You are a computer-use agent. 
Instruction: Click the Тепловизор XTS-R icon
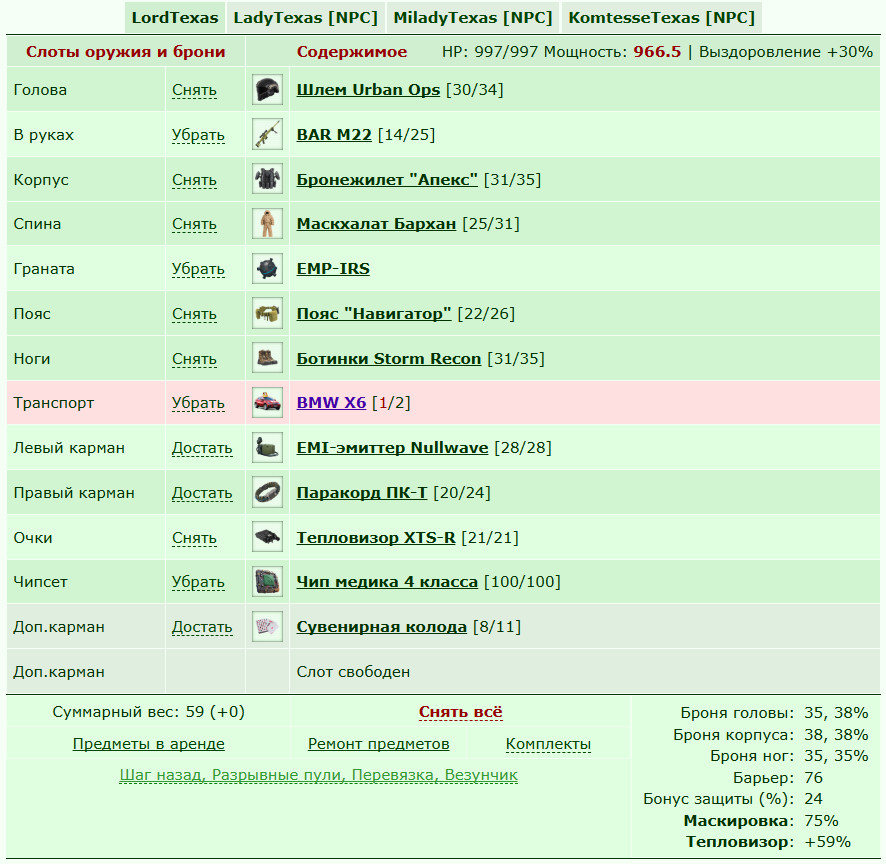pos(267,537)
